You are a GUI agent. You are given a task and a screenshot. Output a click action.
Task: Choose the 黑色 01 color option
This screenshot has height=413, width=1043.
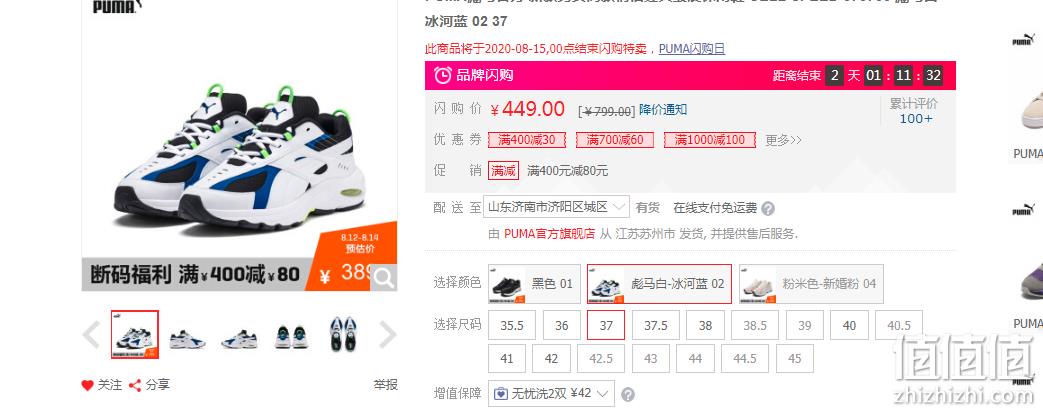[535, 284]
